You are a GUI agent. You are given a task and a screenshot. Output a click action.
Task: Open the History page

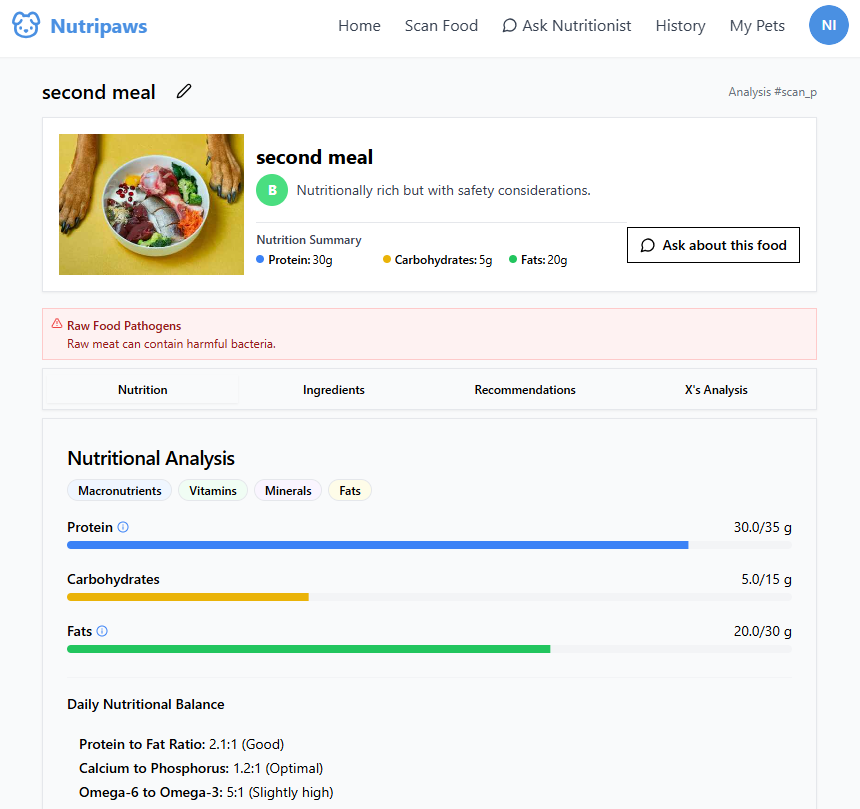[680, 26]
